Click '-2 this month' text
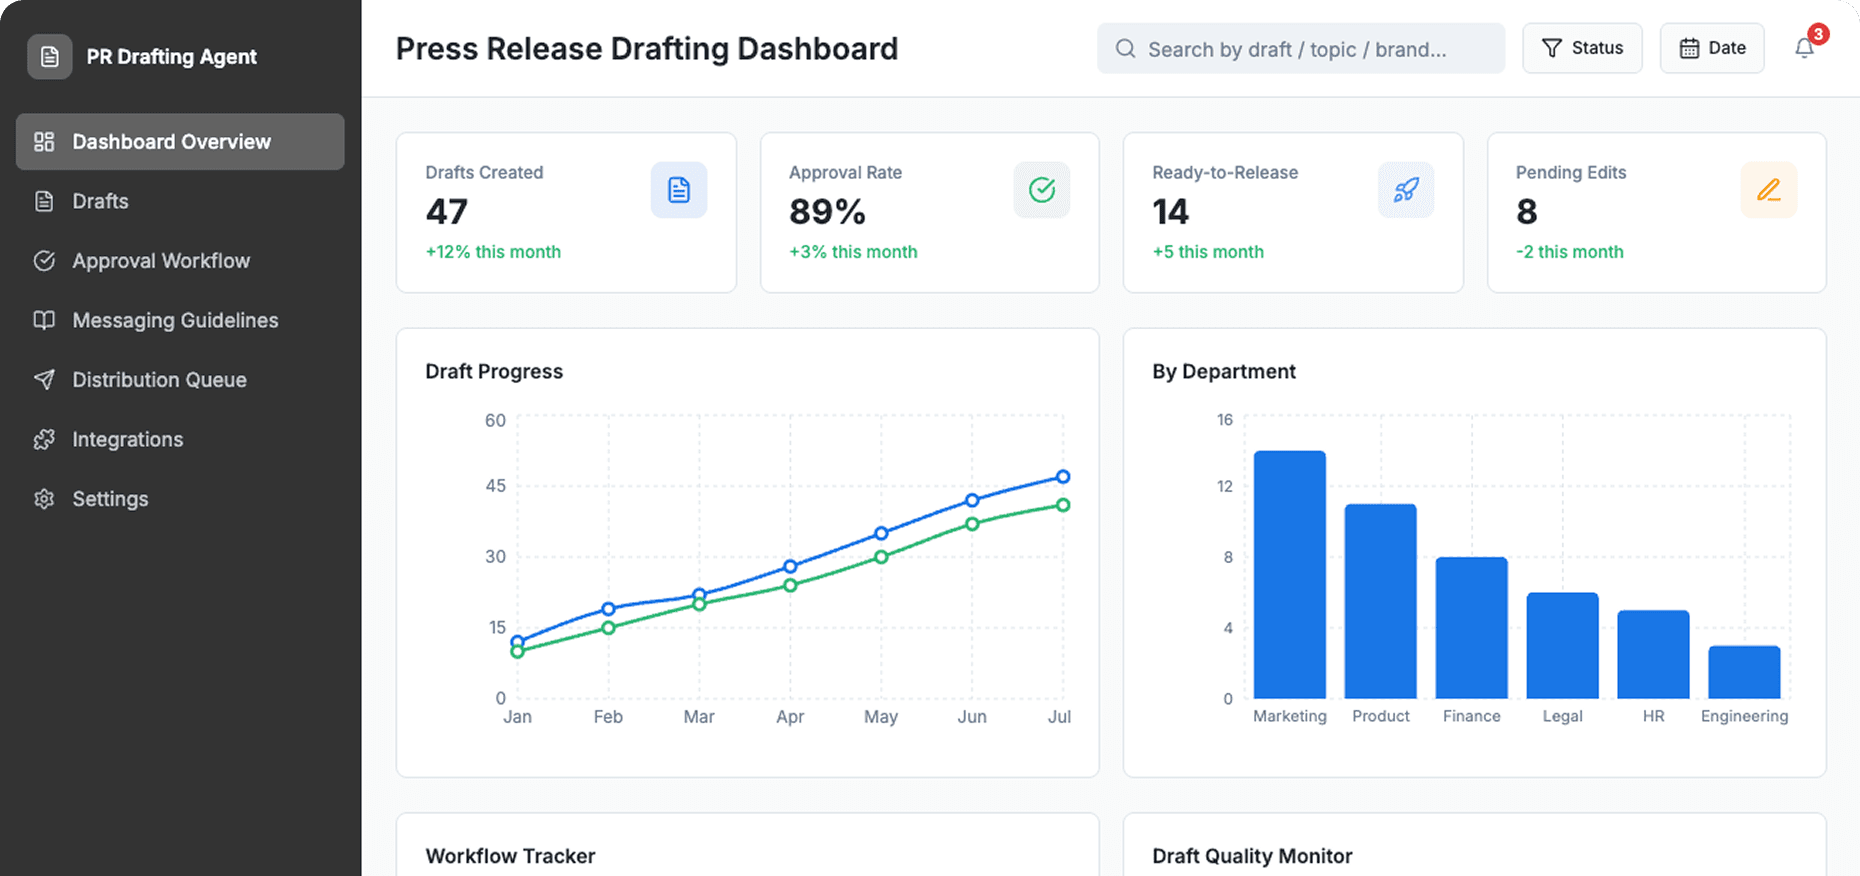This screenshot has width=1860, height=876. [1570, 252]
